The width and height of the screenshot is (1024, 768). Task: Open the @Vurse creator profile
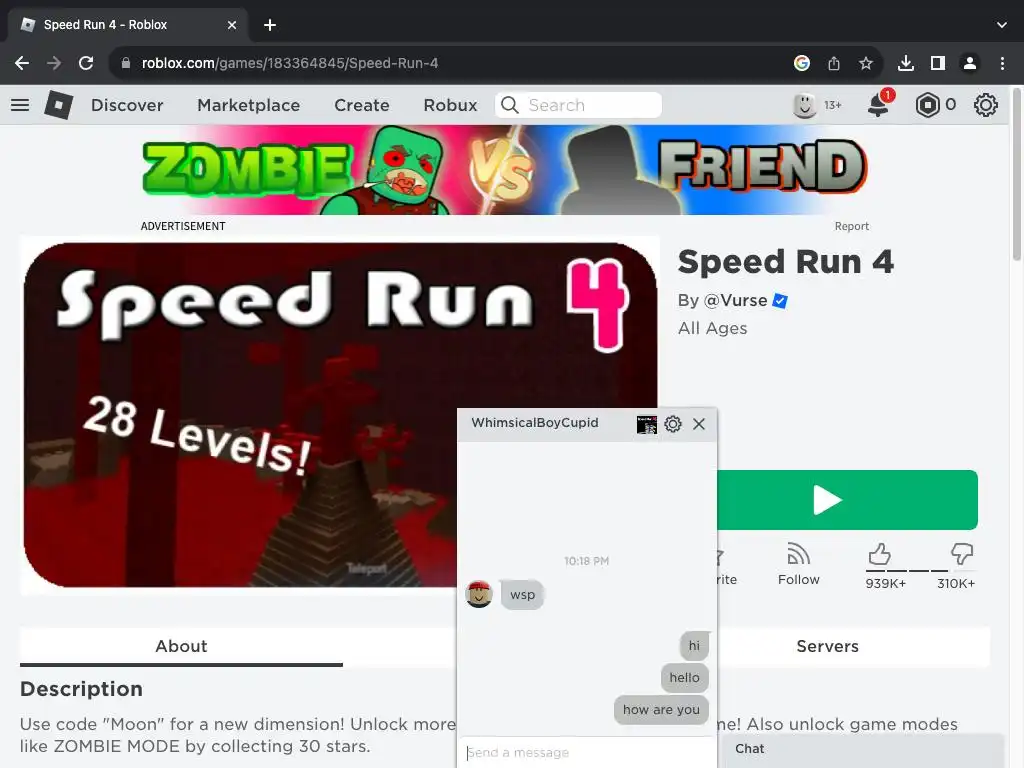[x=735, y=300]
